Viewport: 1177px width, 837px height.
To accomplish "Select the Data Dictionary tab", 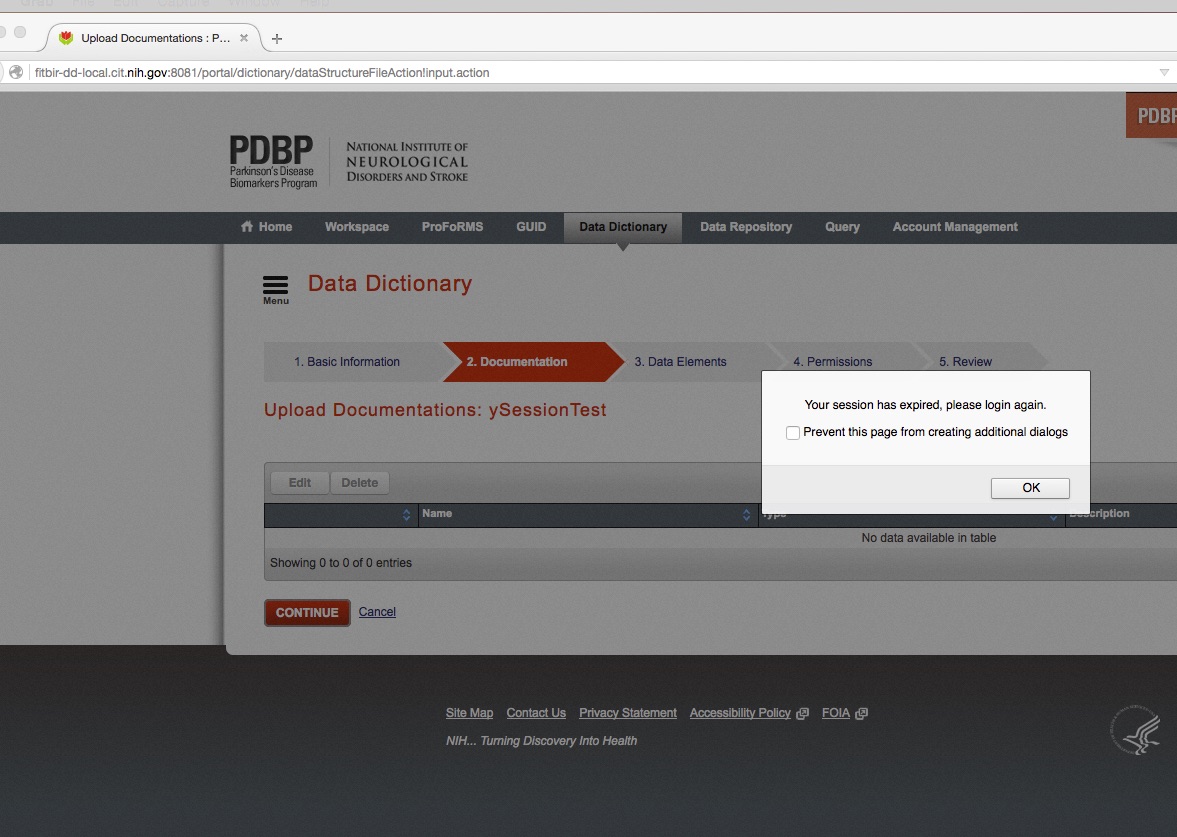I will [x=623, y=227].
